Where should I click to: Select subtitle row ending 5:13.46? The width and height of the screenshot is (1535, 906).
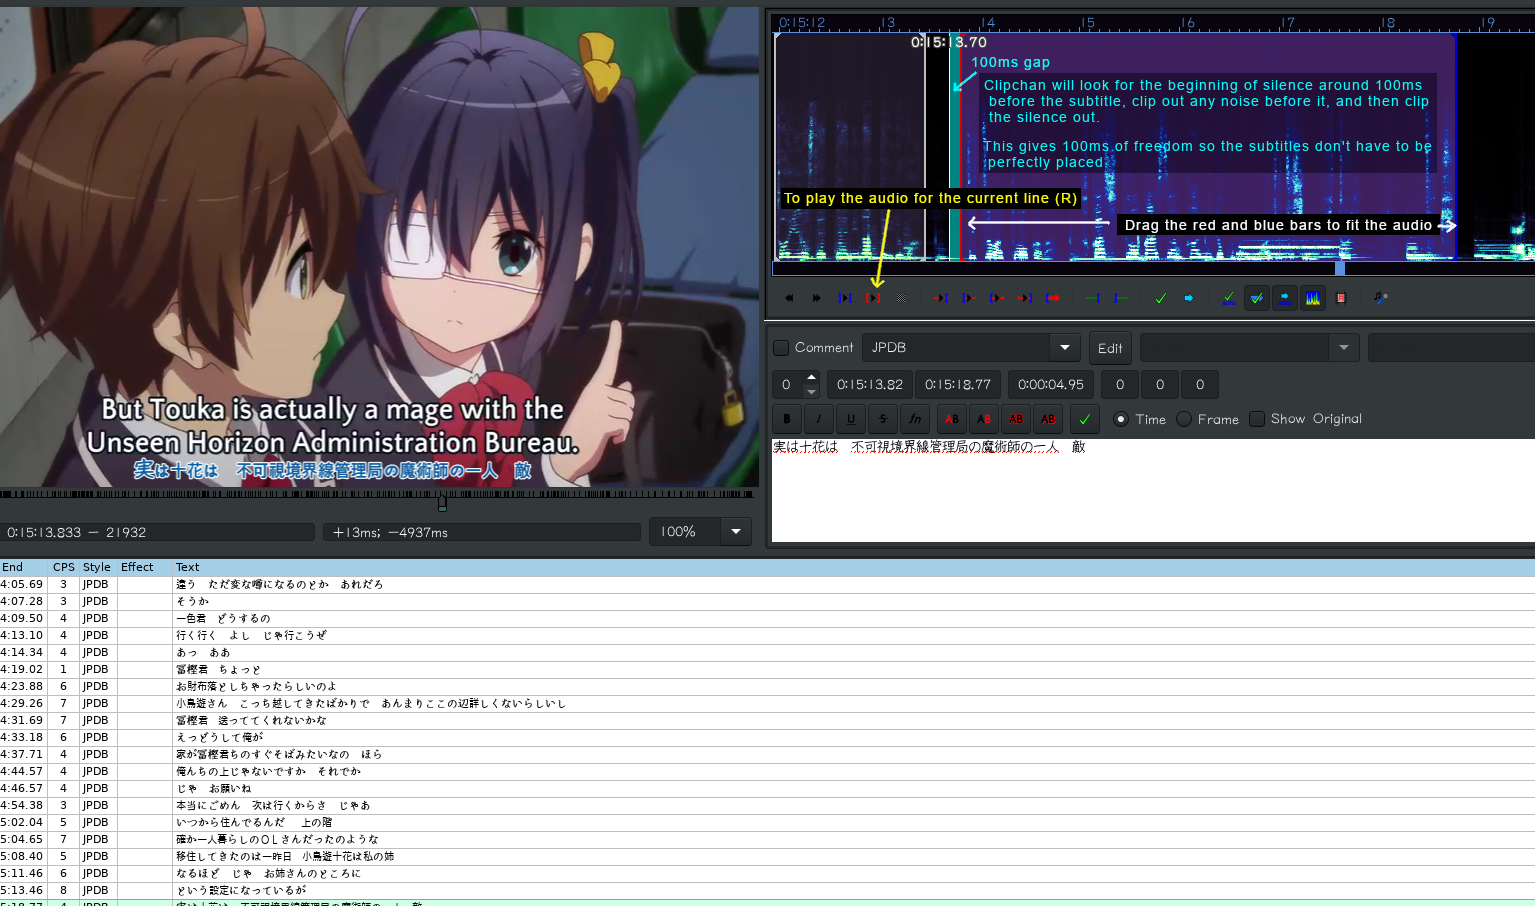pyautogui.click(x=767, y=890)
